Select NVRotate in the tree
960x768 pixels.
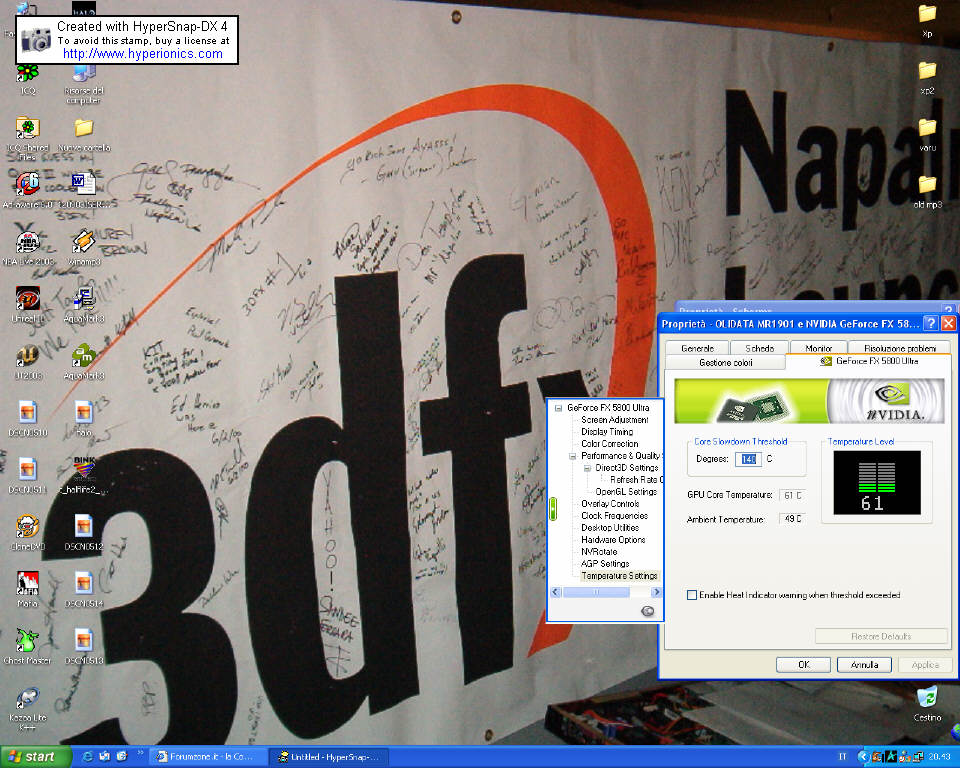[599, 552]
